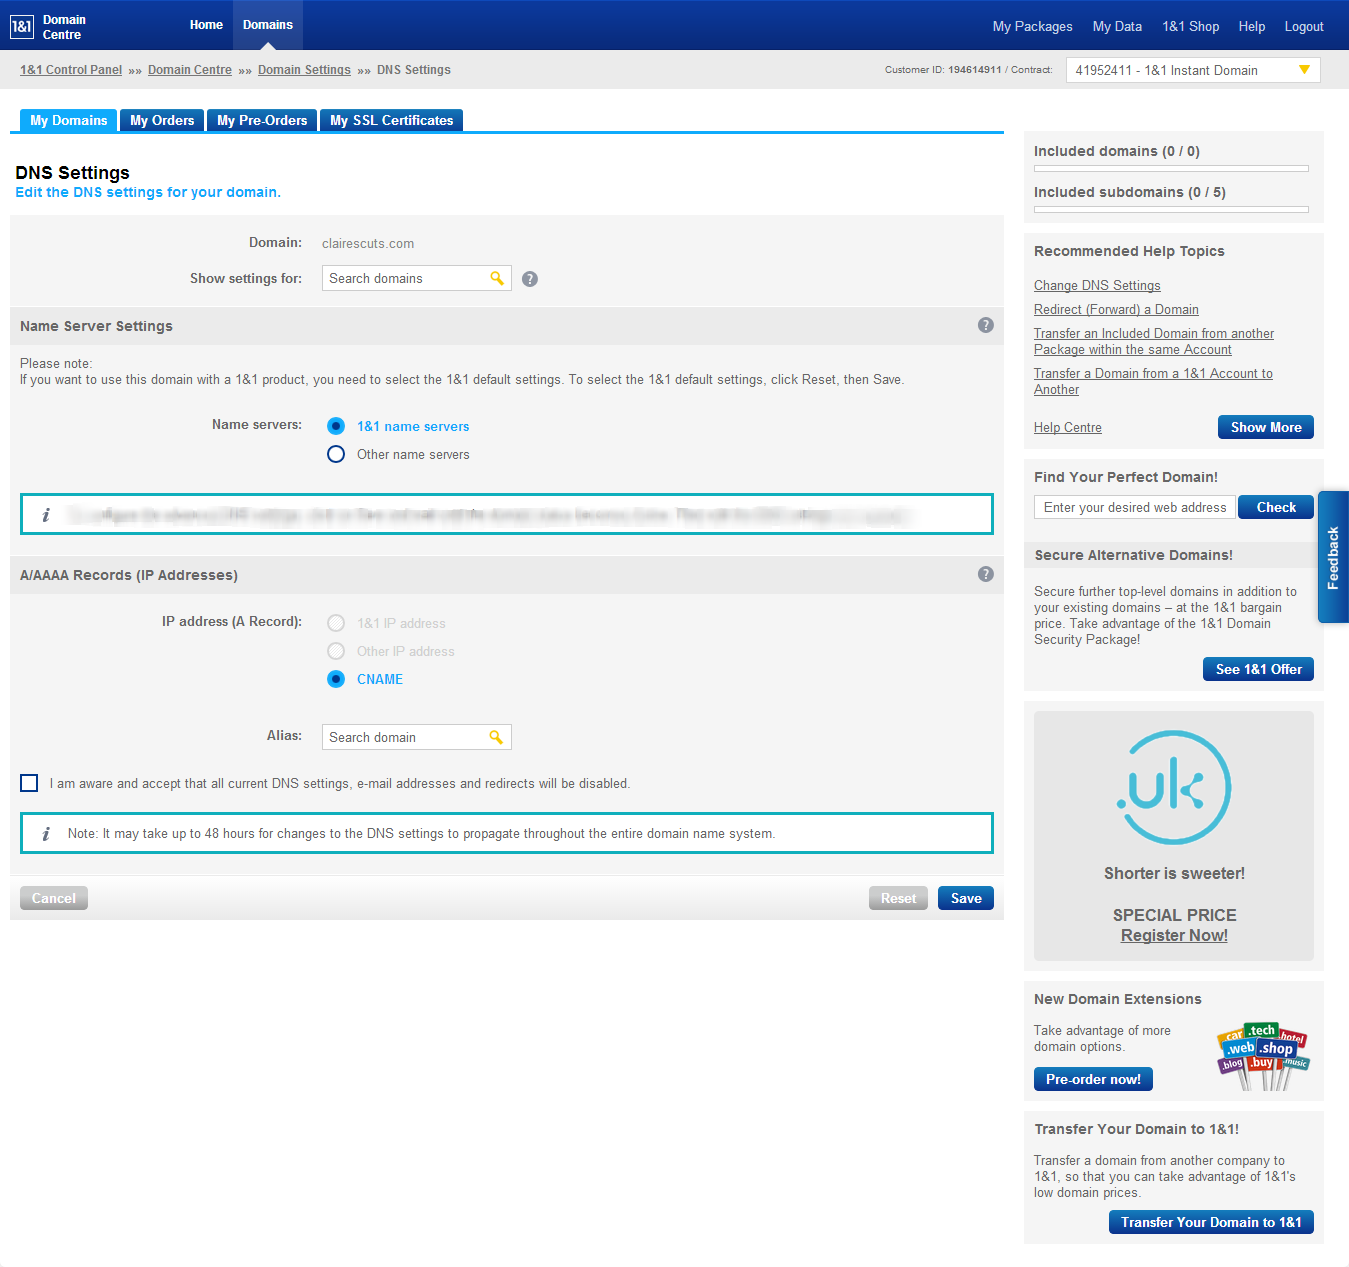The image size is (1349, 1267).
Task: Open help icon beside Show settings for
Action: [530, 279]
